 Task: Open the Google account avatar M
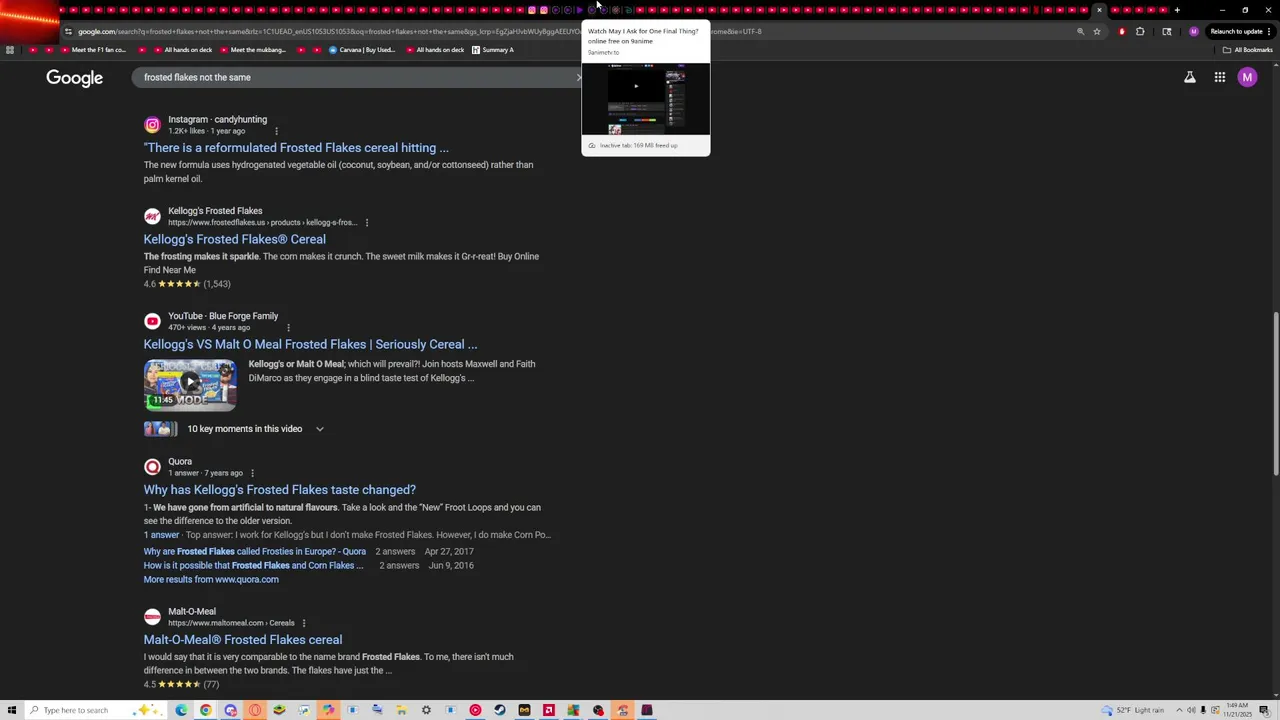[x=1247, y=77]
